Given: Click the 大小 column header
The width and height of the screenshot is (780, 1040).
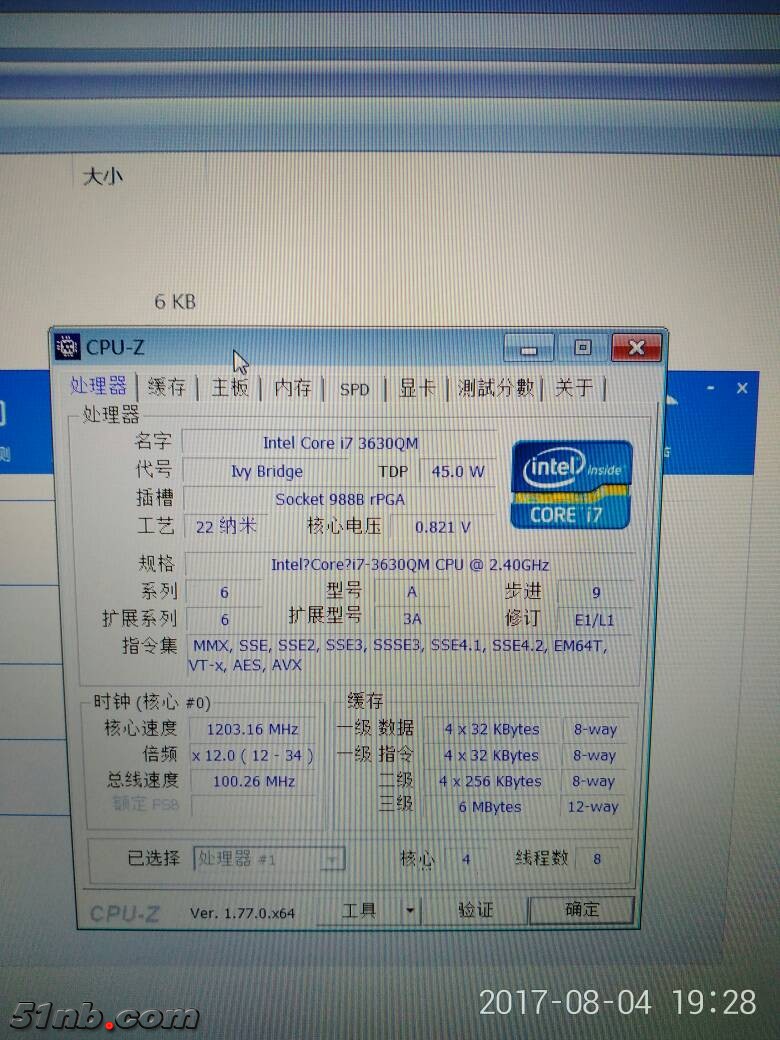Looking at the screenshot, I should coord(103,176).
